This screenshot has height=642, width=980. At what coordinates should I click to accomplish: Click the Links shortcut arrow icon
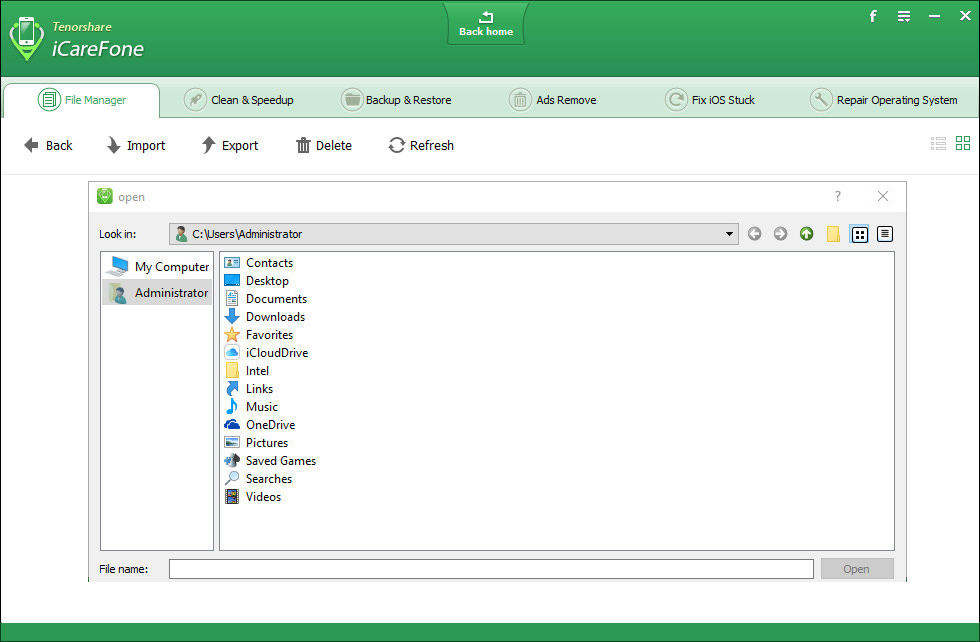232,389
